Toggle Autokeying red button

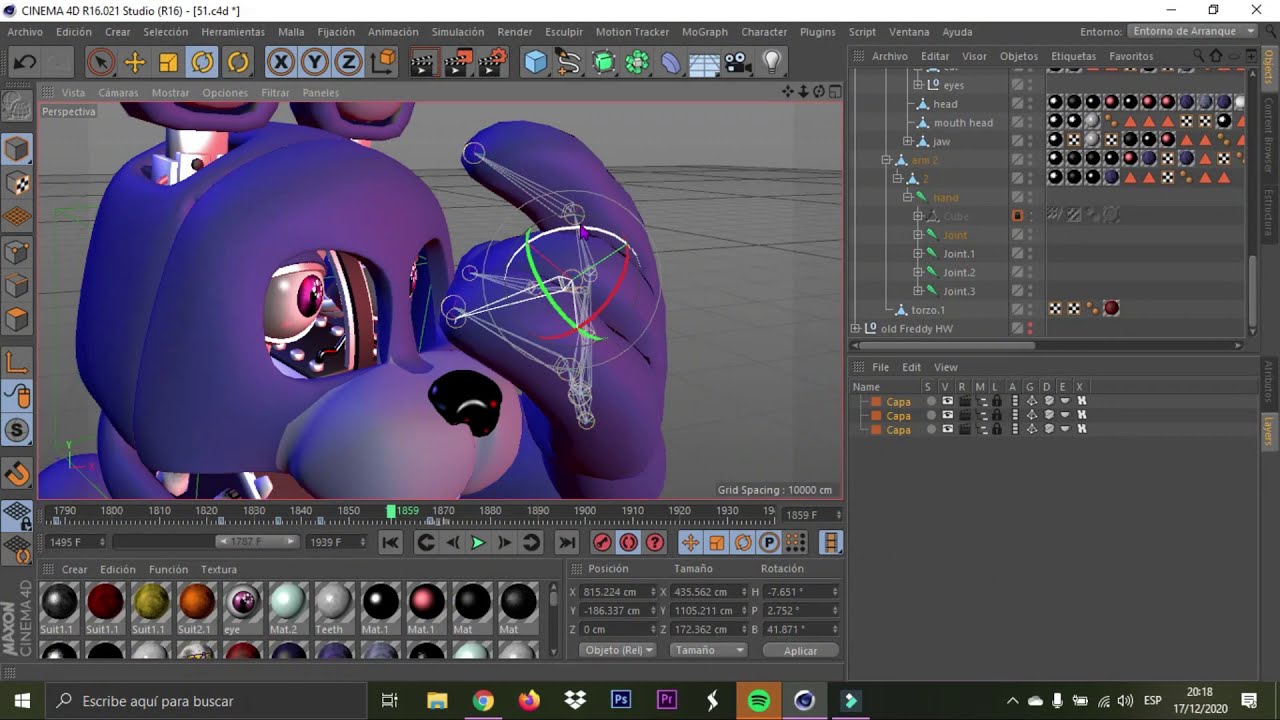point(628,543)
